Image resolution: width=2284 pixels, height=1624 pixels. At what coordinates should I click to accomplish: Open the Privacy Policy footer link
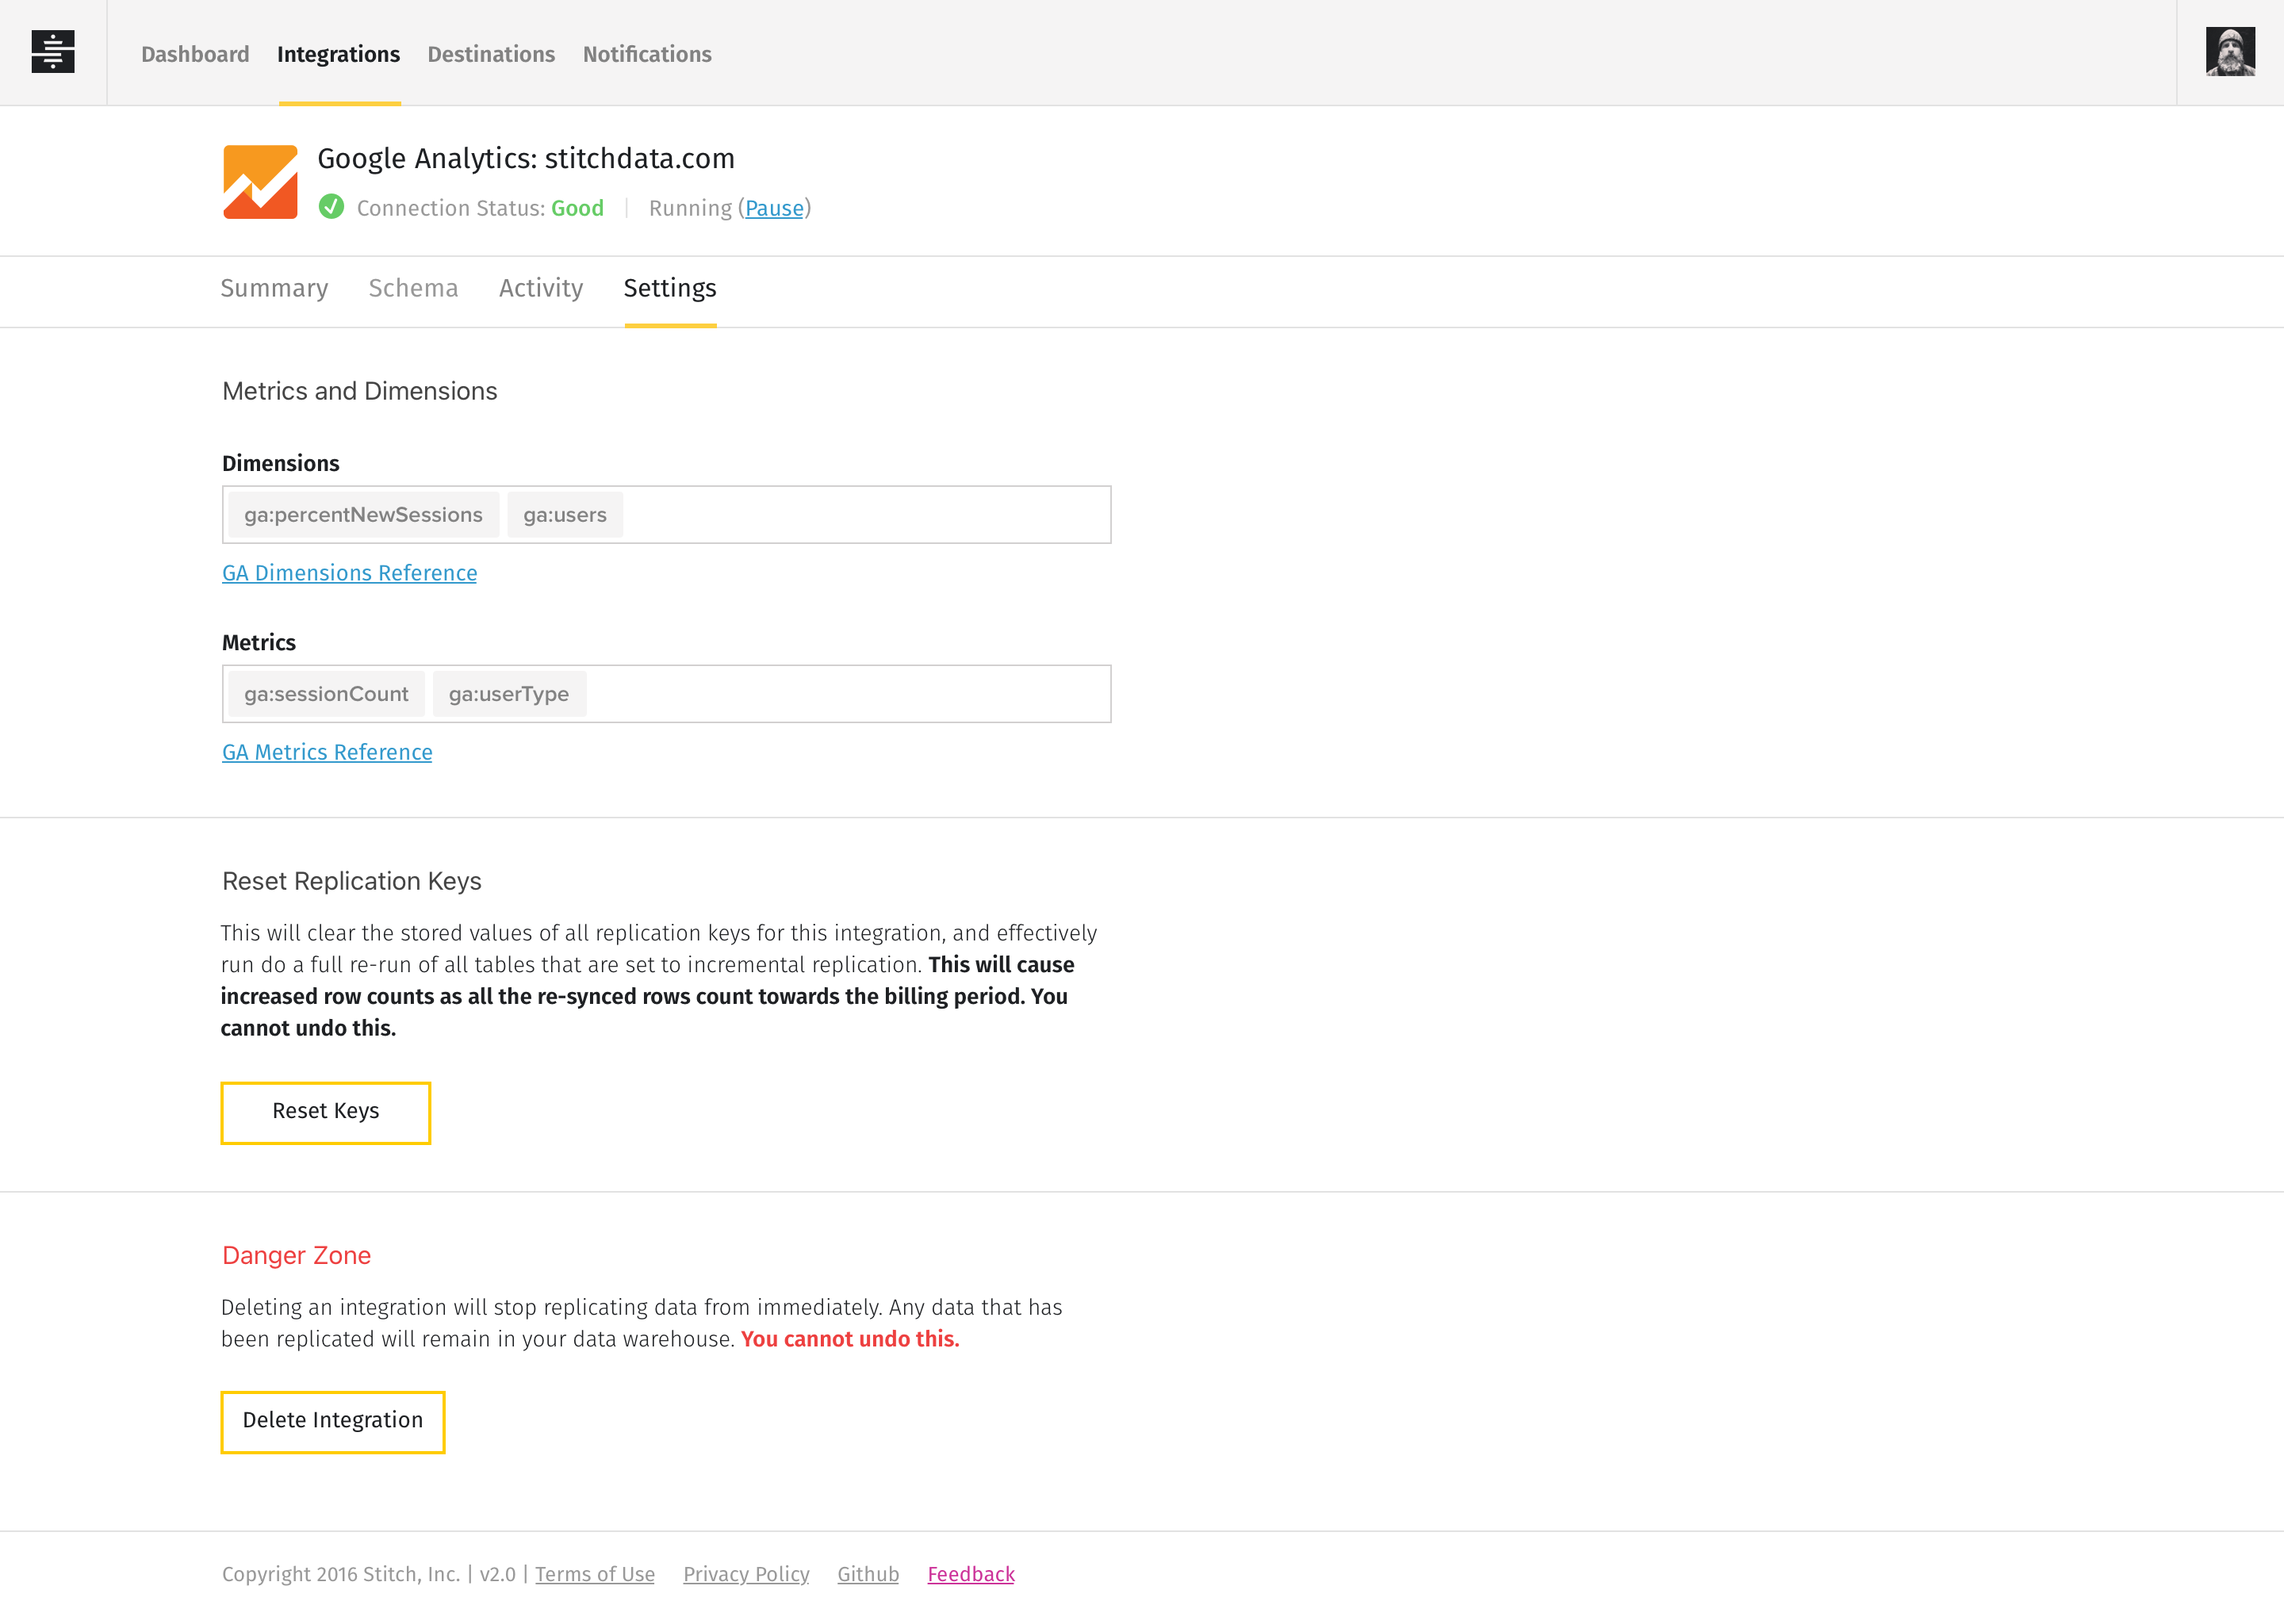click(746, 1574)
